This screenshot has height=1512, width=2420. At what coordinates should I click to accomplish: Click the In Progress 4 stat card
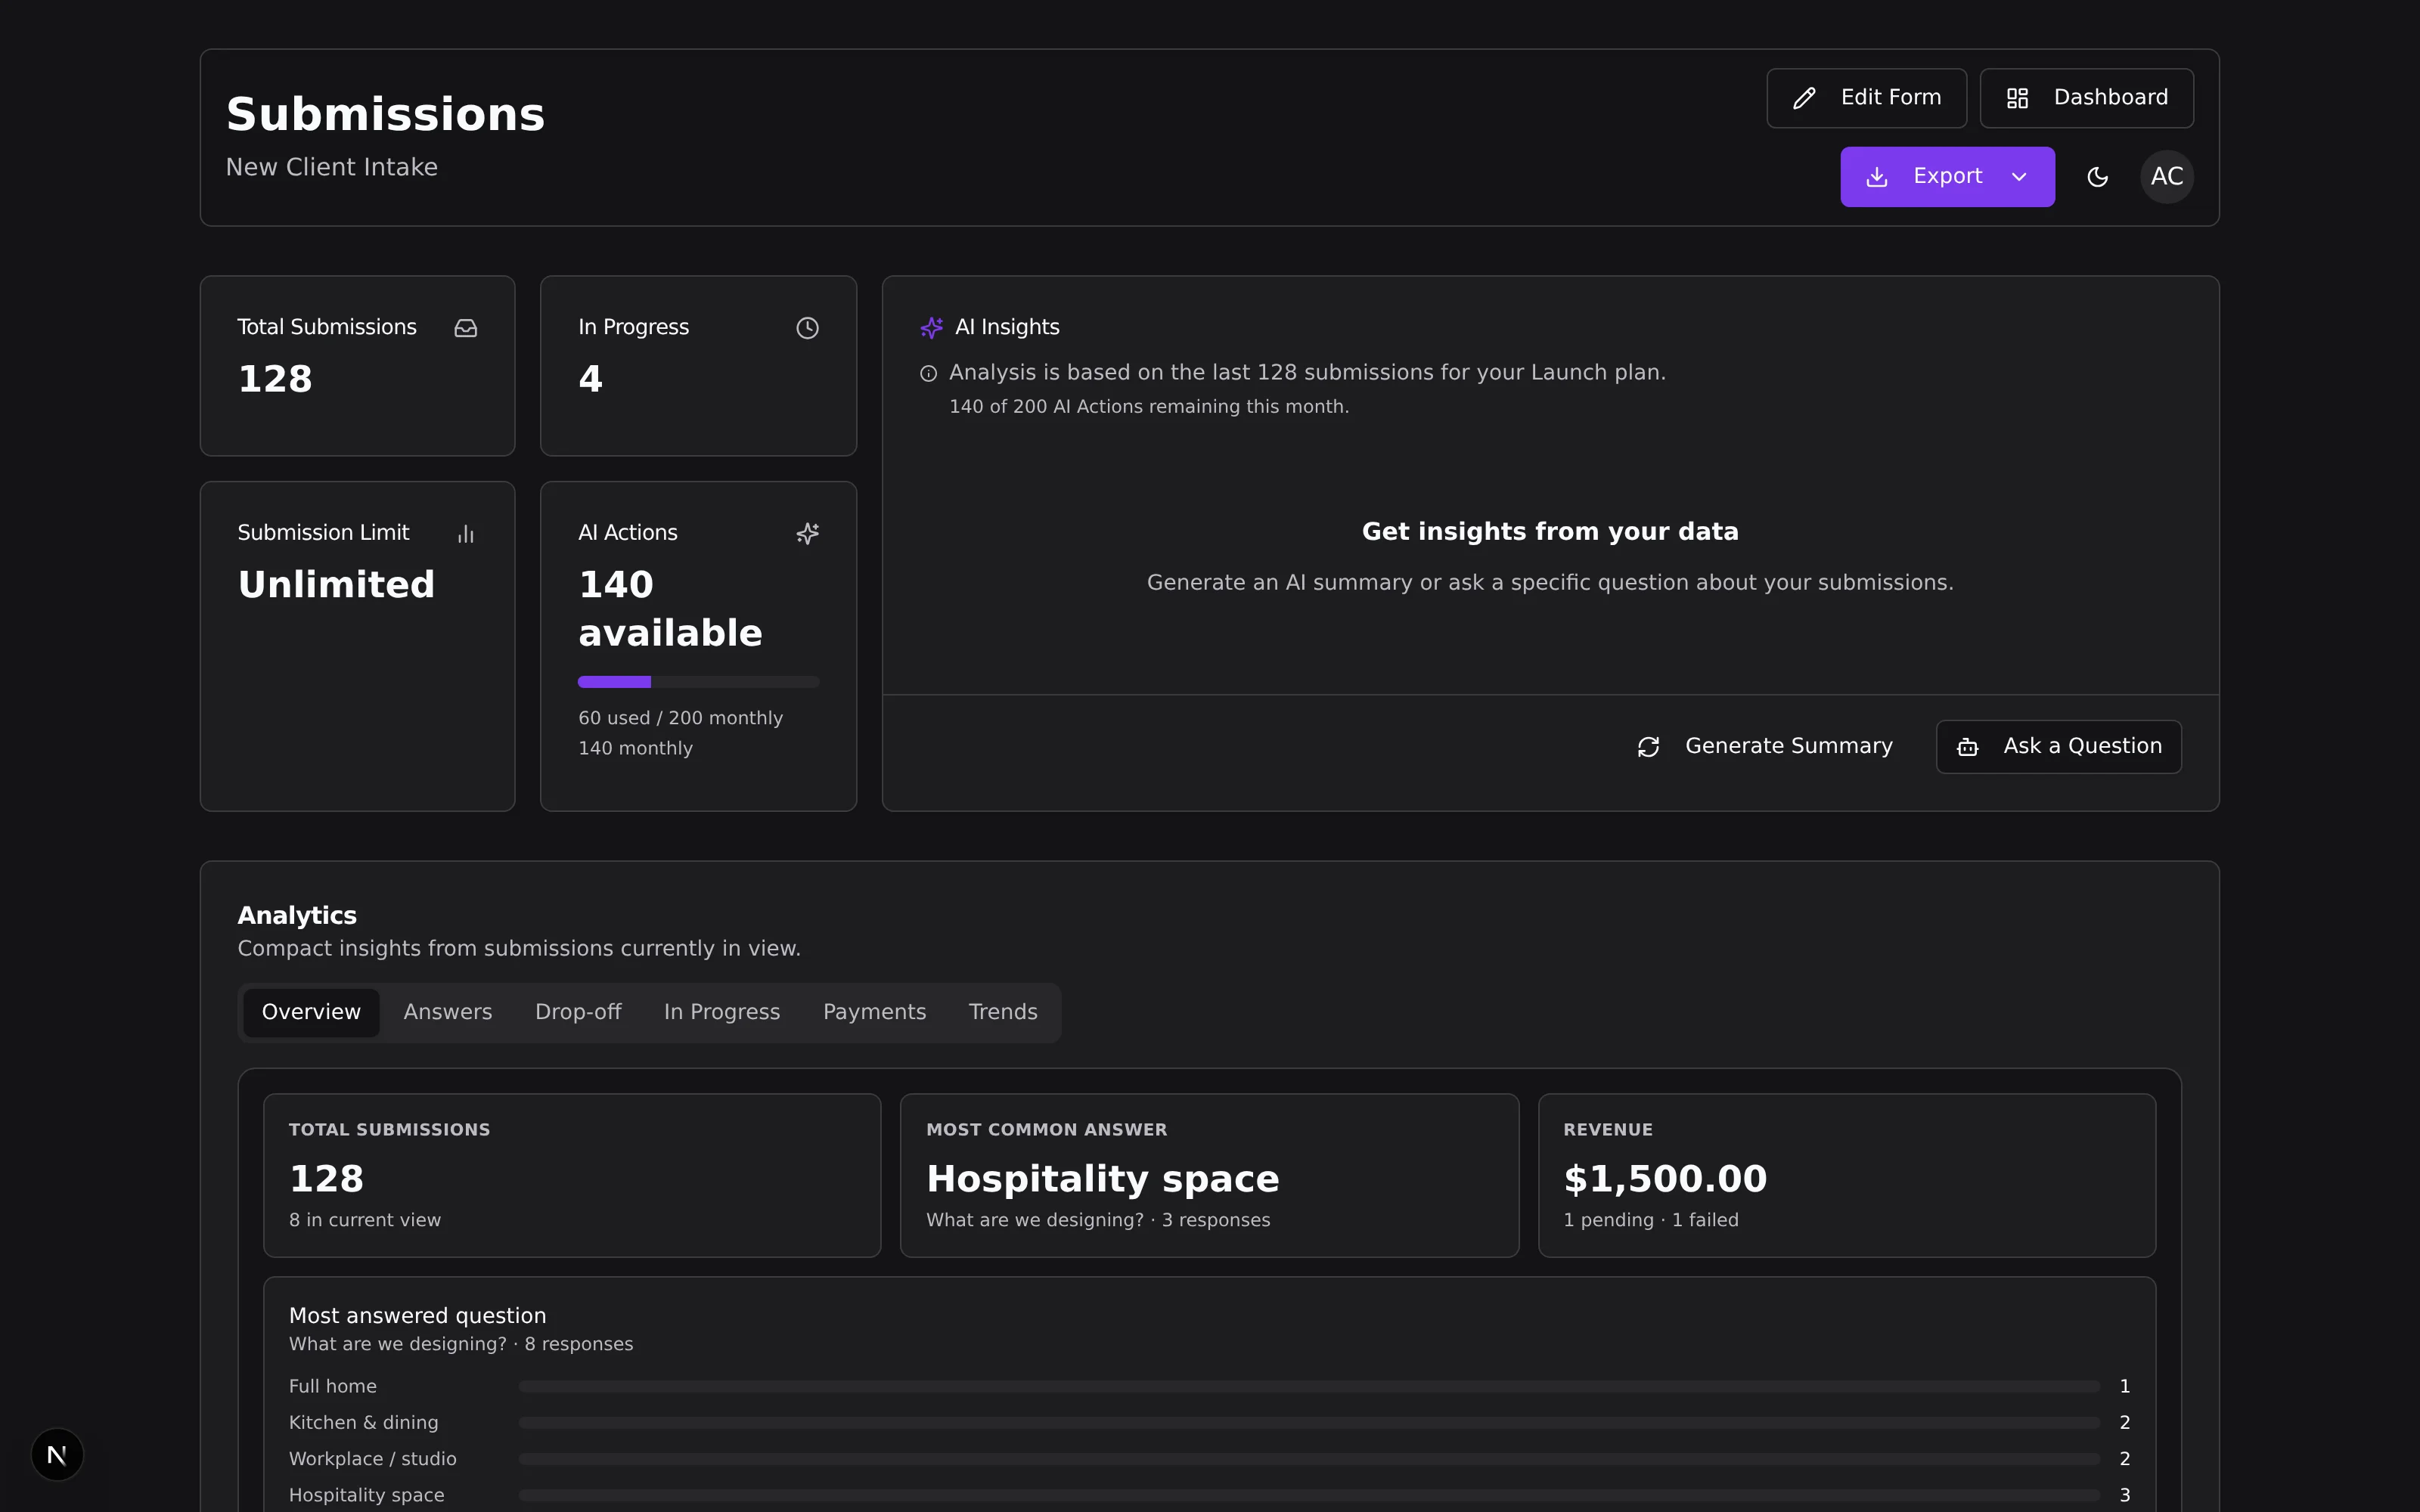(x=698, y=366)
